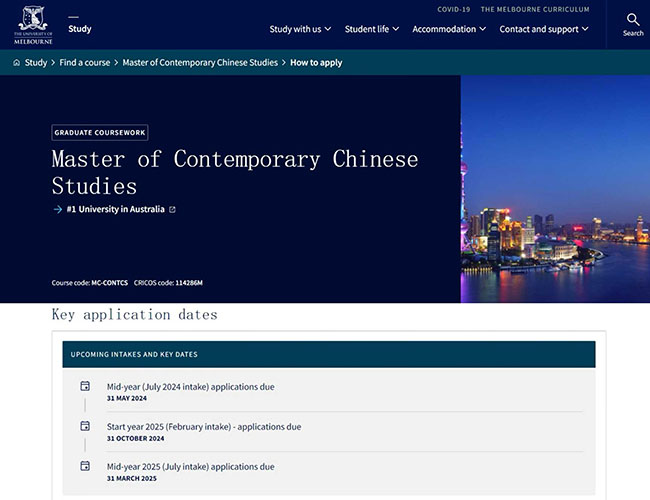Screen dimensions: 650x500
Task: Open Master of Contemporary Chinese Studies breadcrumb
Action: coord(200,63)
